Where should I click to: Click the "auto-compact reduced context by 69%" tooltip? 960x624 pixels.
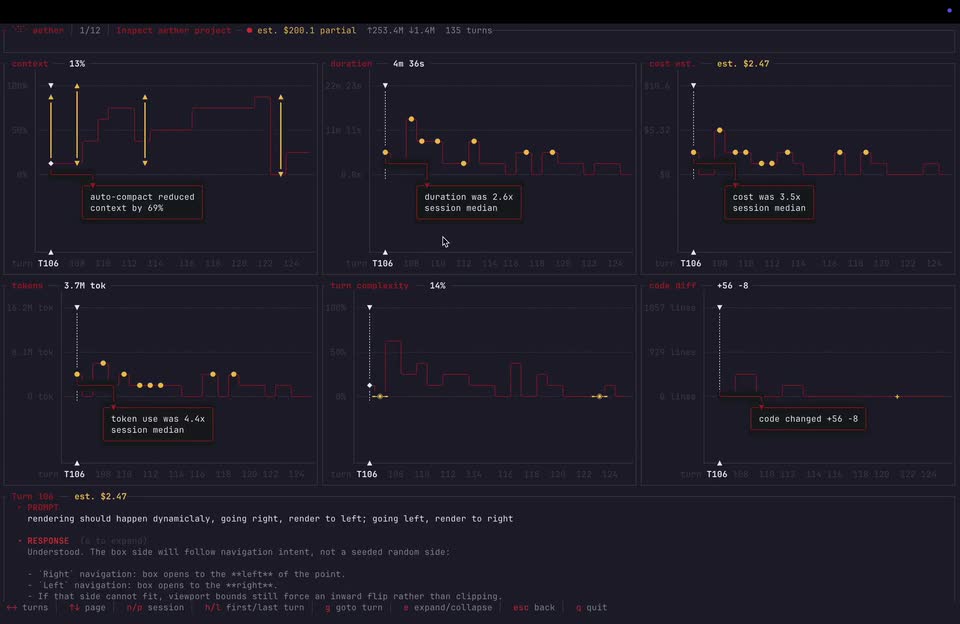click(143, 202)
